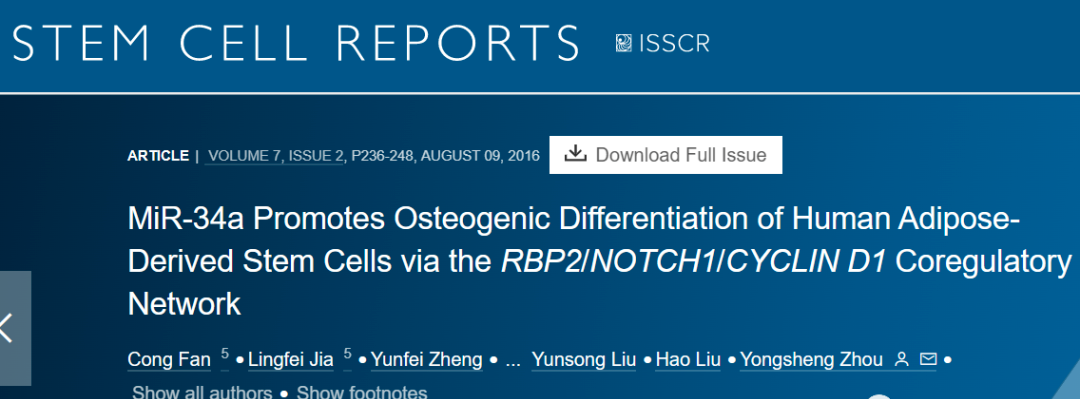
Task: Open author Yongsheng Zhou's details
Action: pyautogui.click(x=811, y=360)
